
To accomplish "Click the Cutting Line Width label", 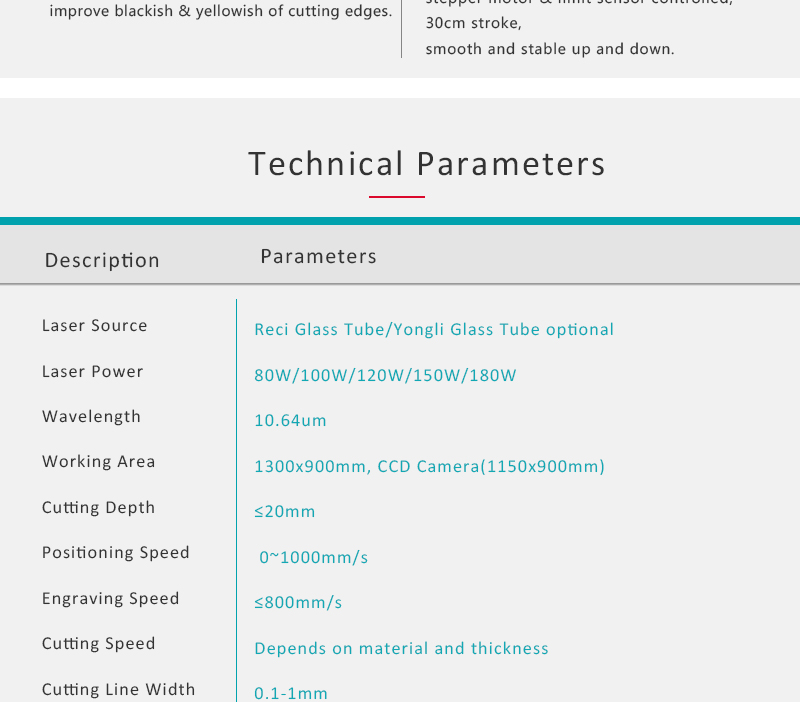I will pos(118,689).
